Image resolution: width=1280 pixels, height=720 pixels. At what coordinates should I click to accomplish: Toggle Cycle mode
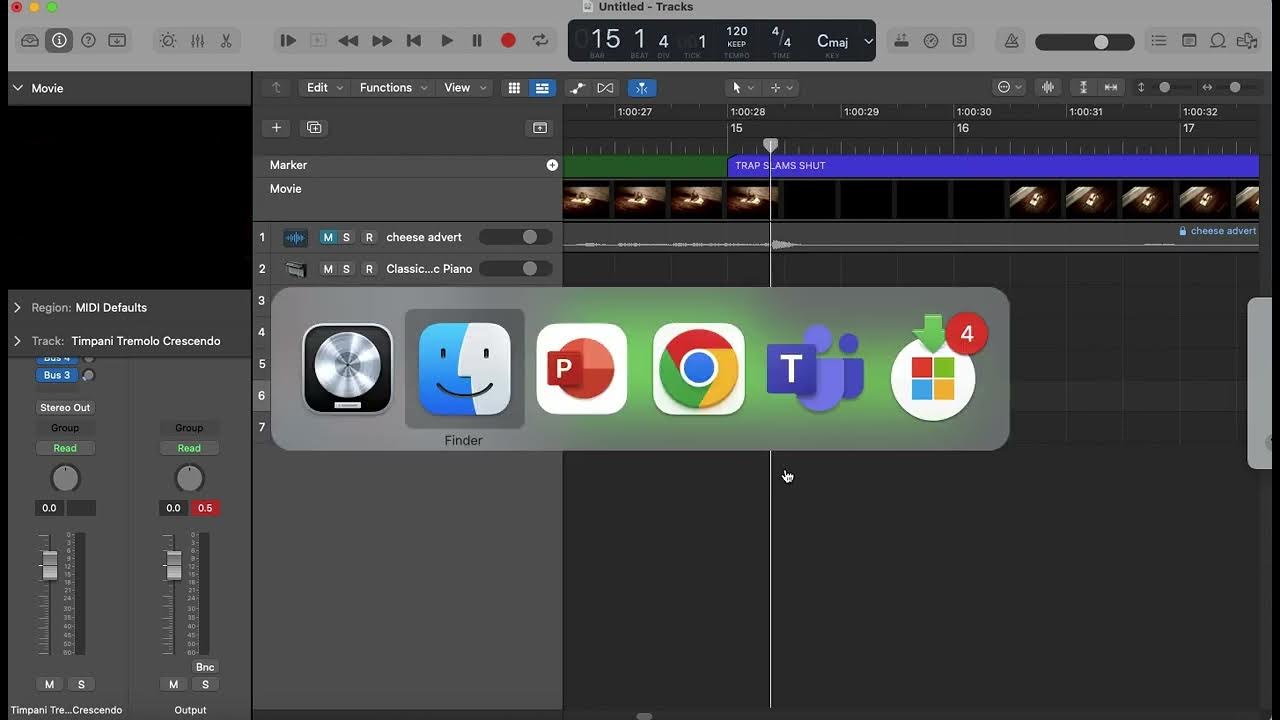click(540, 41)
